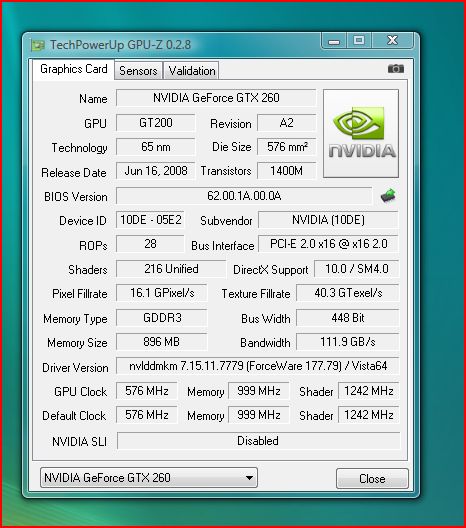466x528 pixels.
Task: Maximize the GPU-Z window
Action: pos(359,41)
